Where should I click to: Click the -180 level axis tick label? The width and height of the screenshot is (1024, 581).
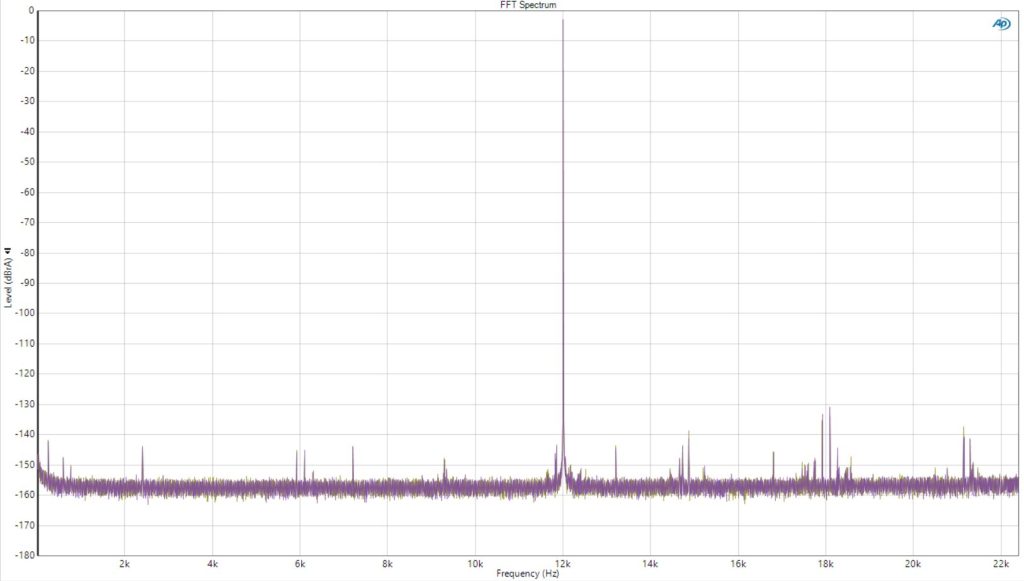tap(25, 555)
